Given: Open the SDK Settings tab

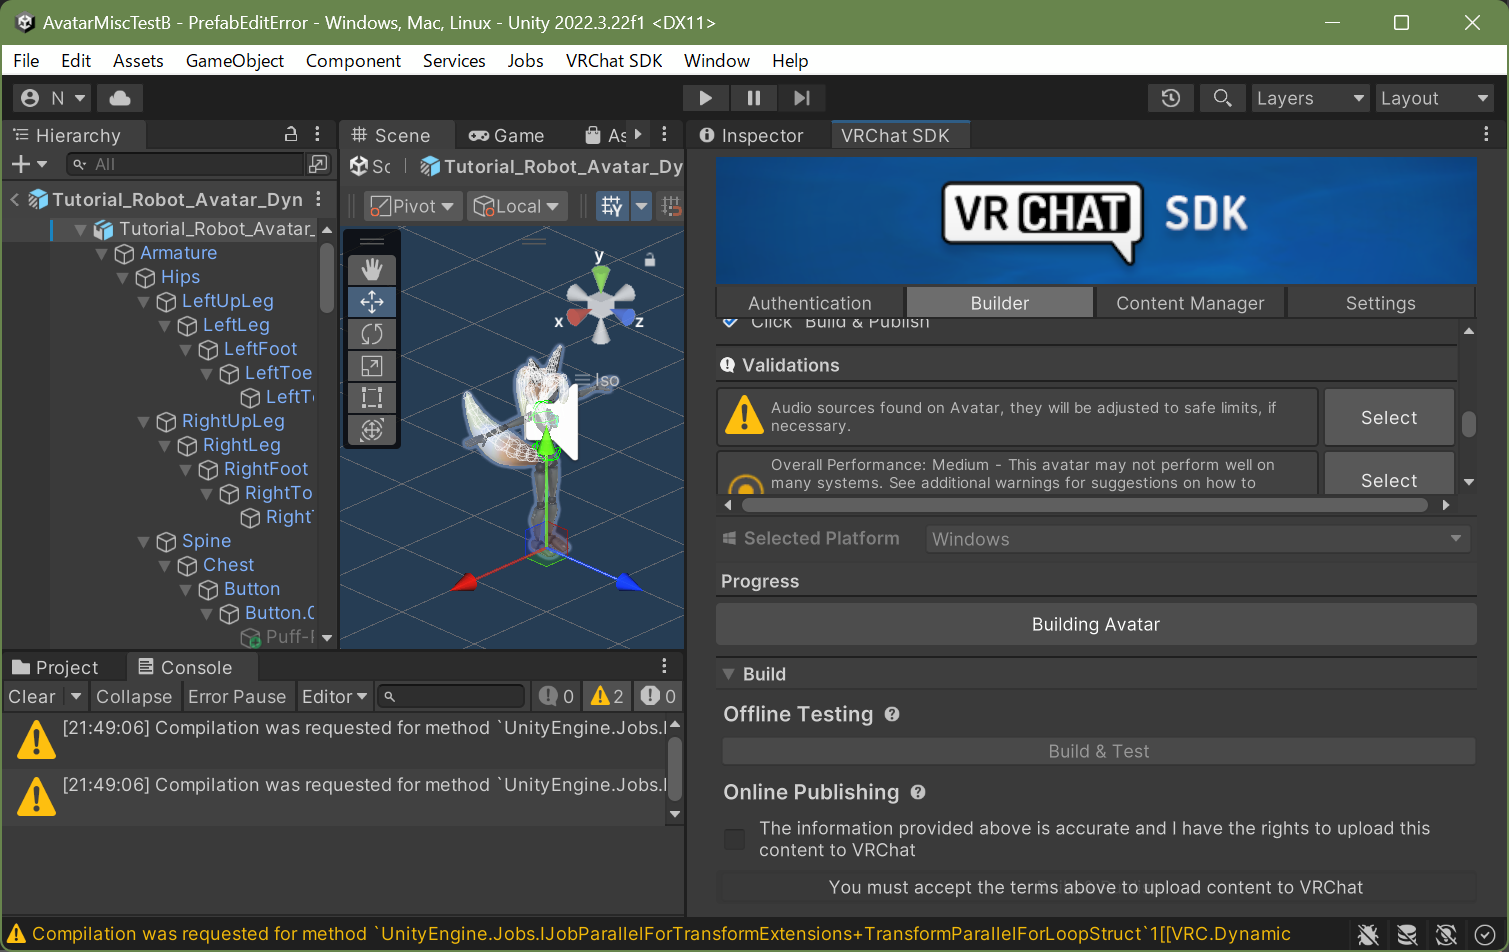Looking at the screenshot, I should [x=1380, y=303].
